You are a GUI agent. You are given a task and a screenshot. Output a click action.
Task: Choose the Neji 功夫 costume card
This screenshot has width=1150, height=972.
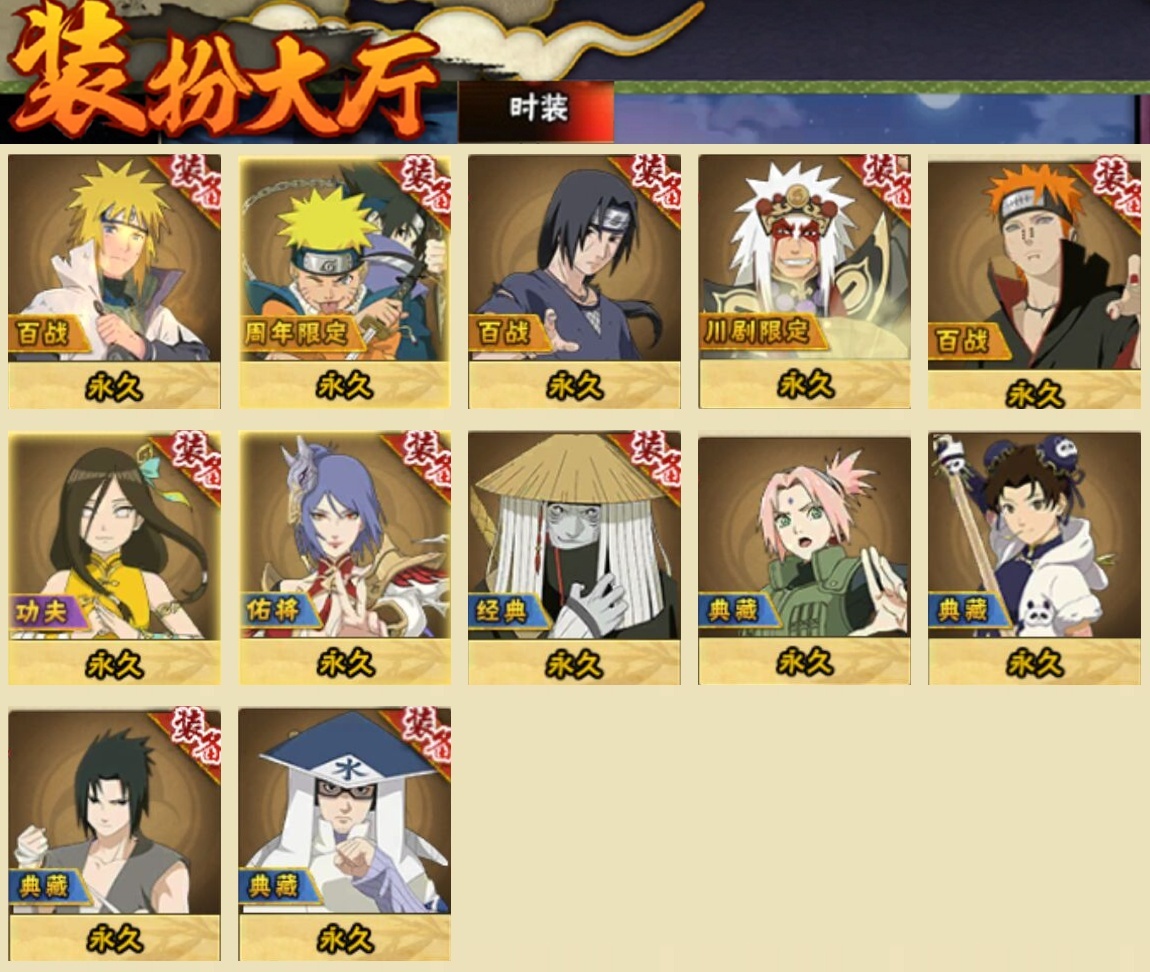(114, 558)
